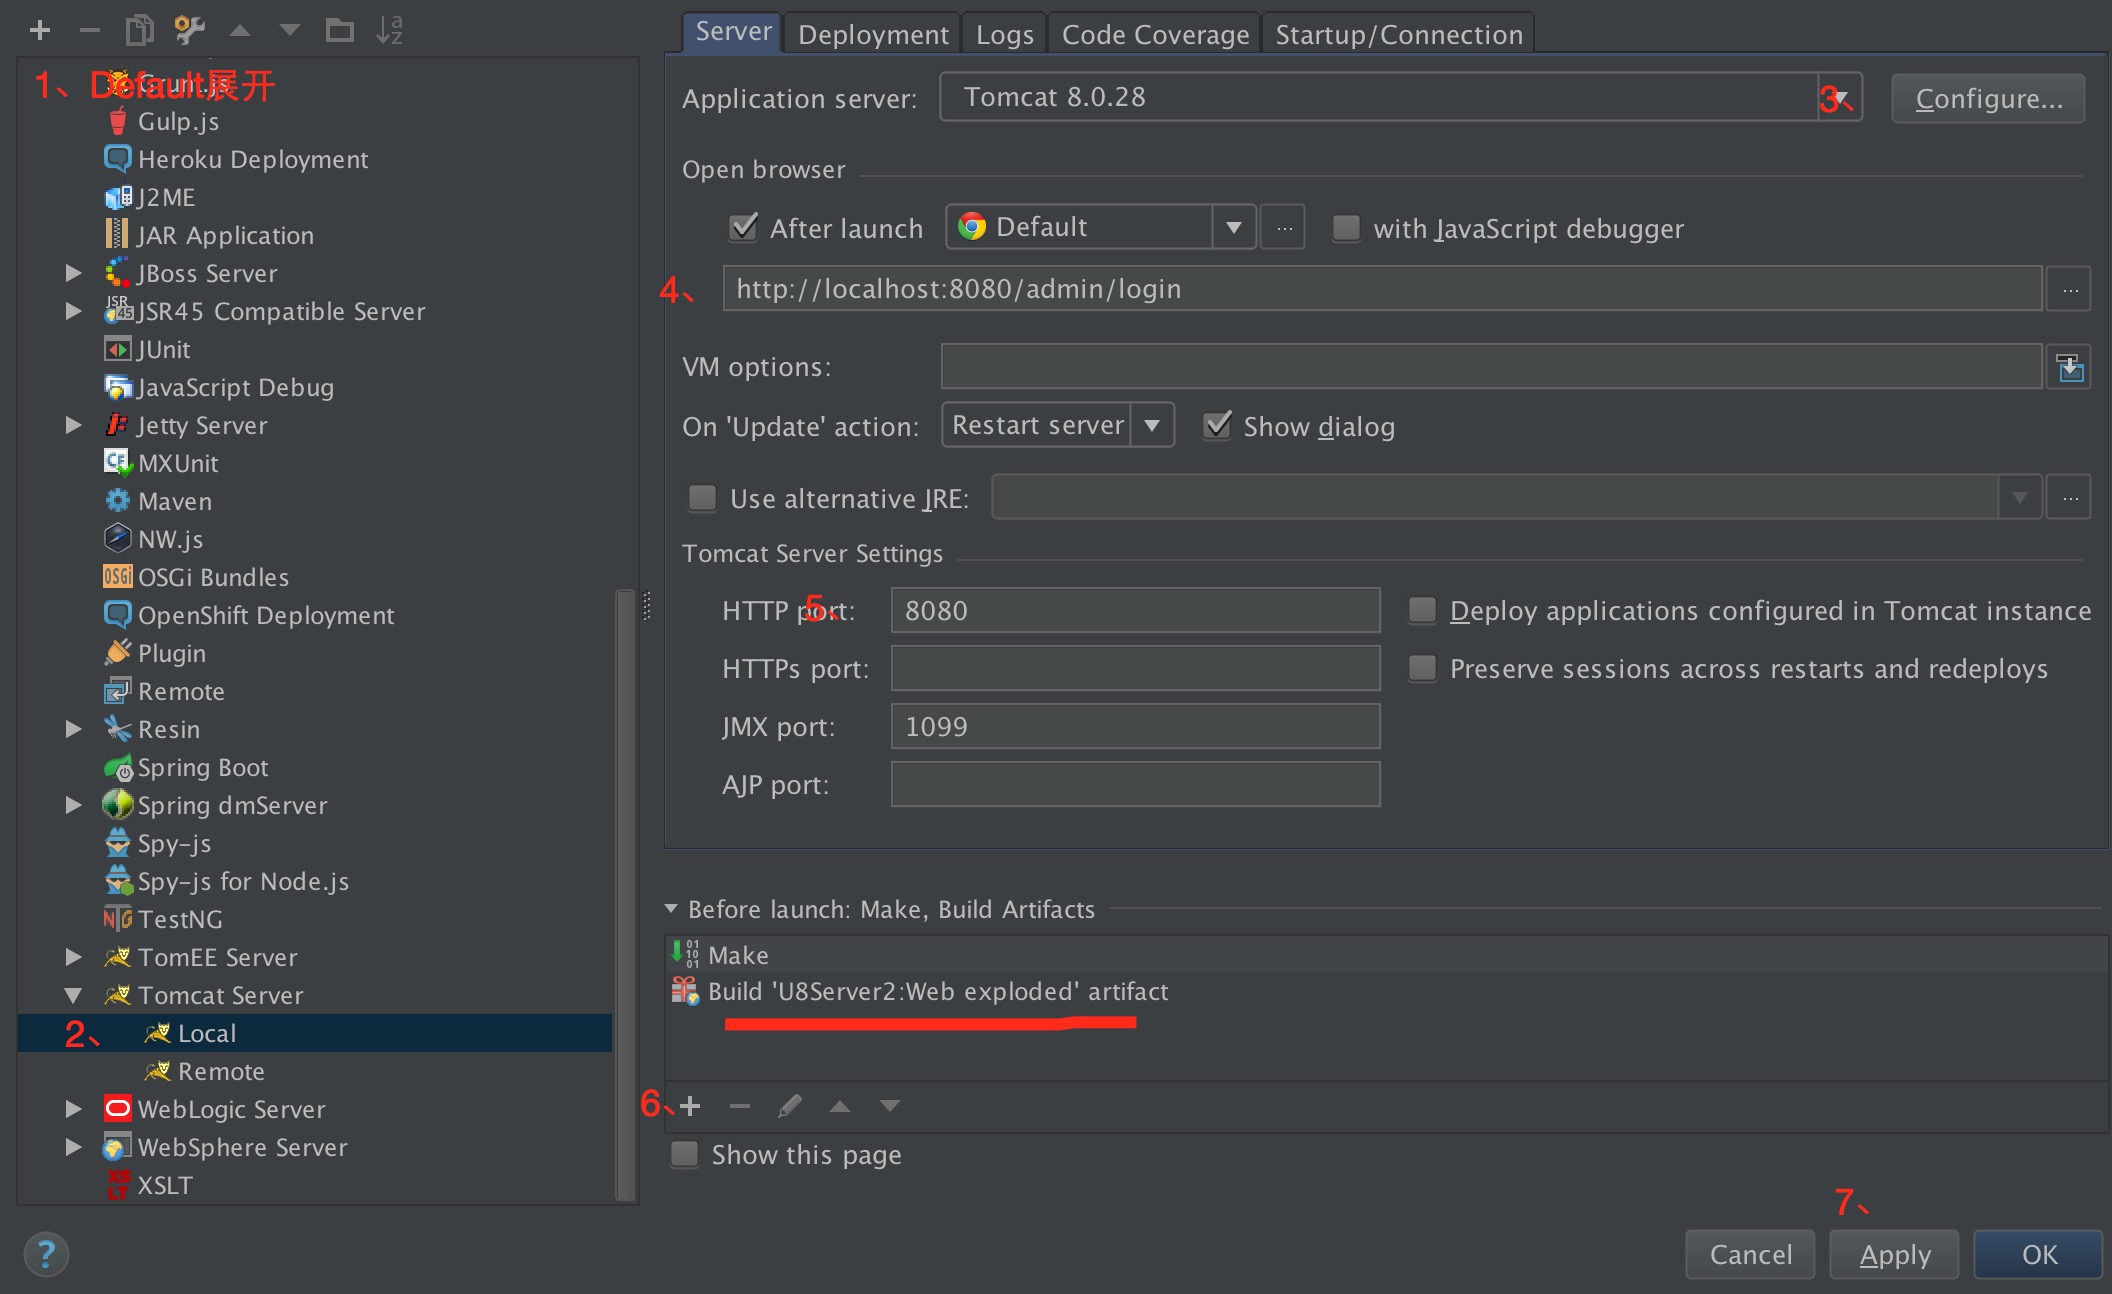Click the sort configurations alphabetically icon

click(x=389, y=30)
